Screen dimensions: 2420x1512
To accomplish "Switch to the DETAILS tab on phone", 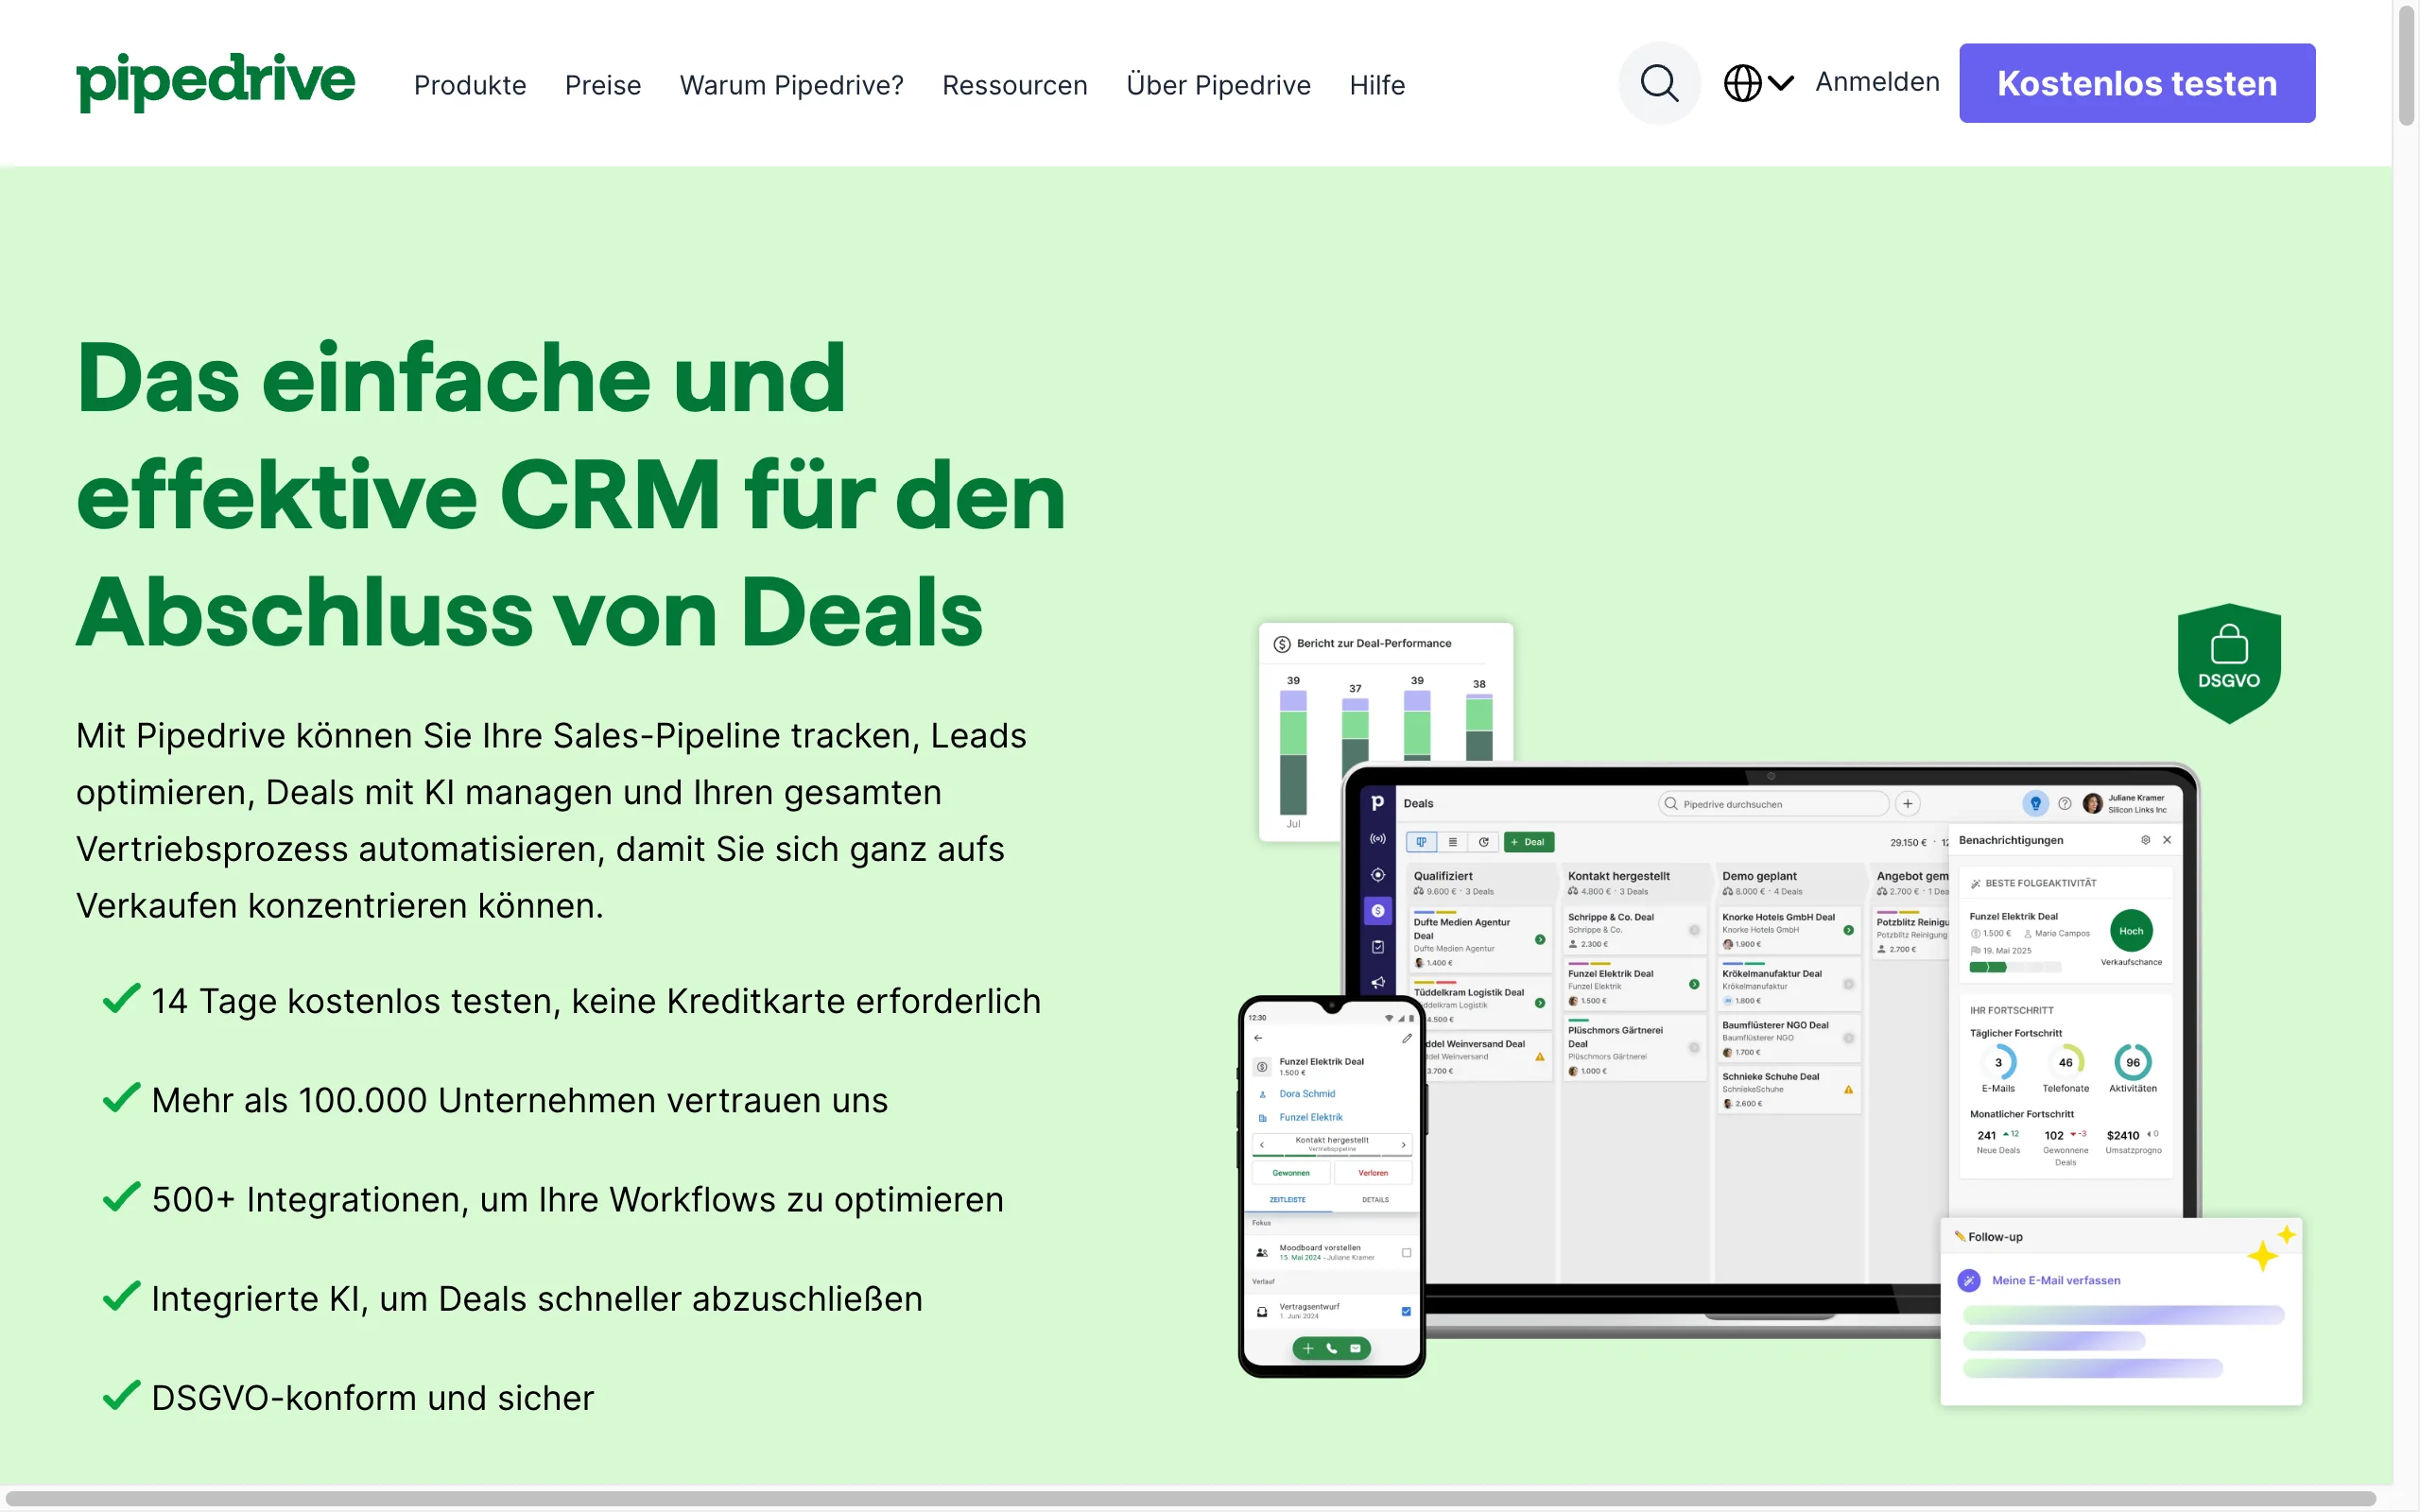I will click(1375, 1199).
